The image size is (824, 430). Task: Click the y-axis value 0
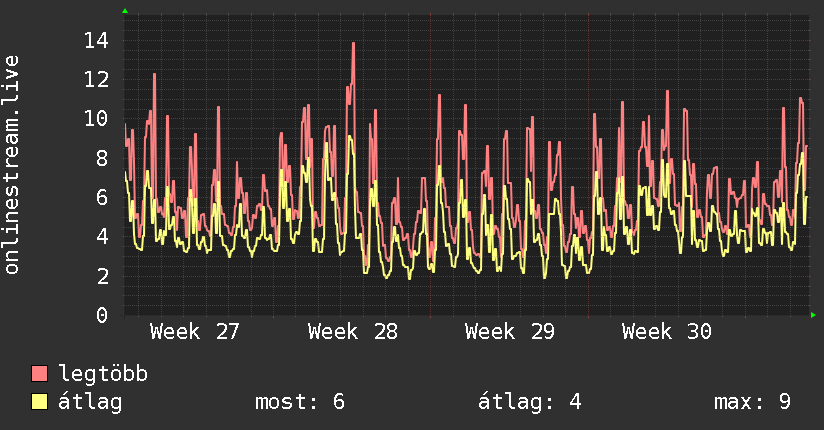point(102,315)
